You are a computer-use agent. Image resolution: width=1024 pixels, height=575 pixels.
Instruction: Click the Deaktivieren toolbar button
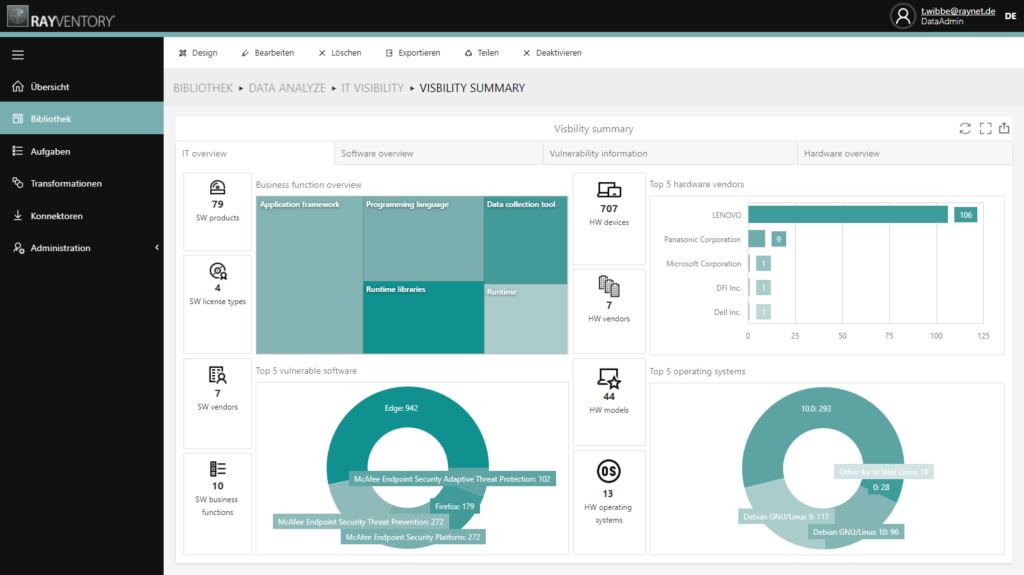[552, 53]
